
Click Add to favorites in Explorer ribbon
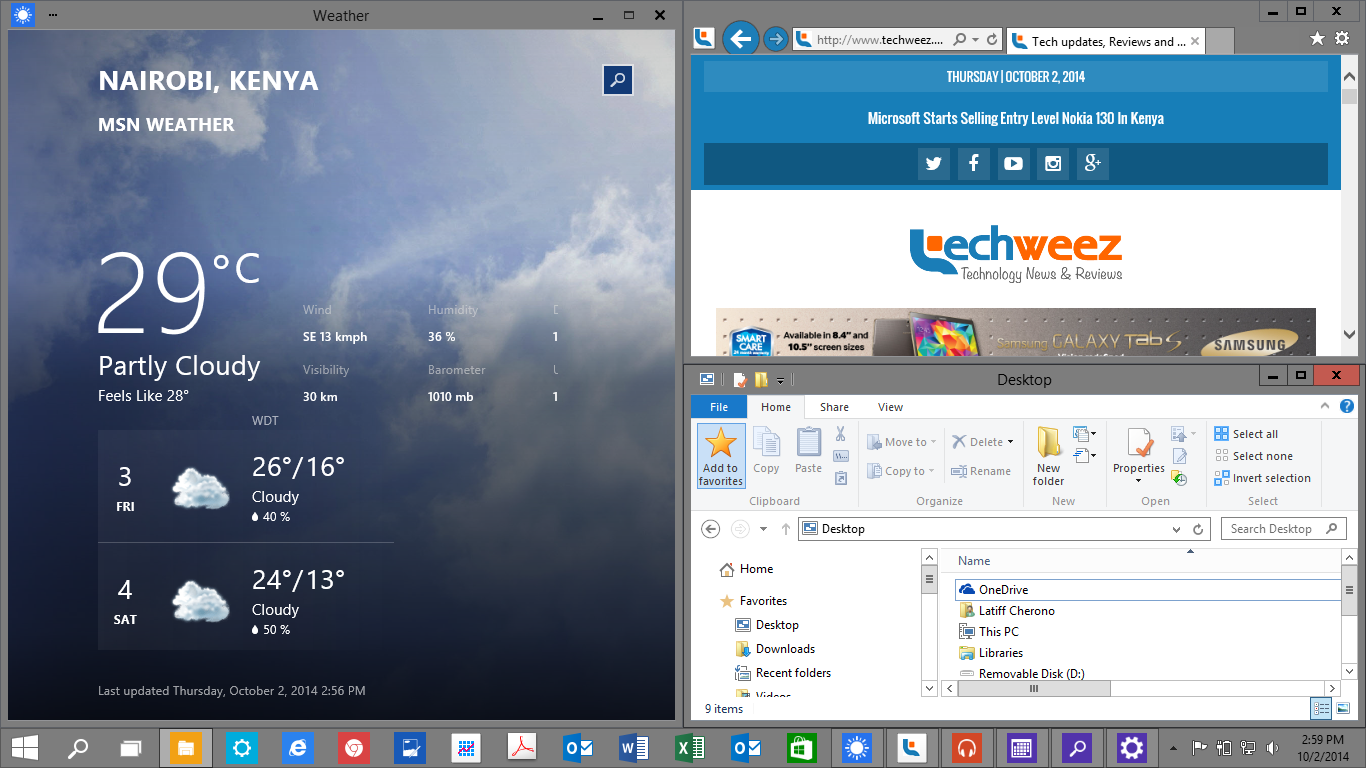720,456
